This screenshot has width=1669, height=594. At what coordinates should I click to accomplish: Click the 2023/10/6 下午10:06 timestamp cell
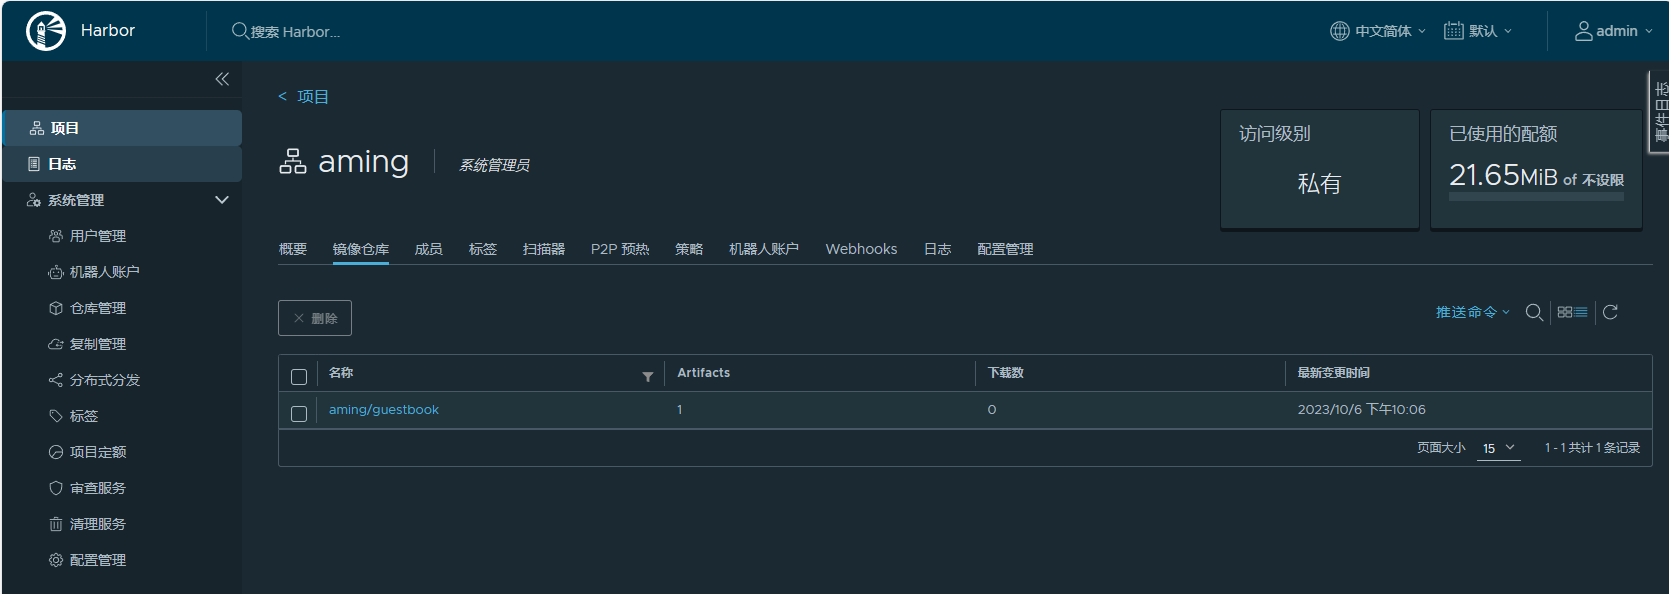1362,410
